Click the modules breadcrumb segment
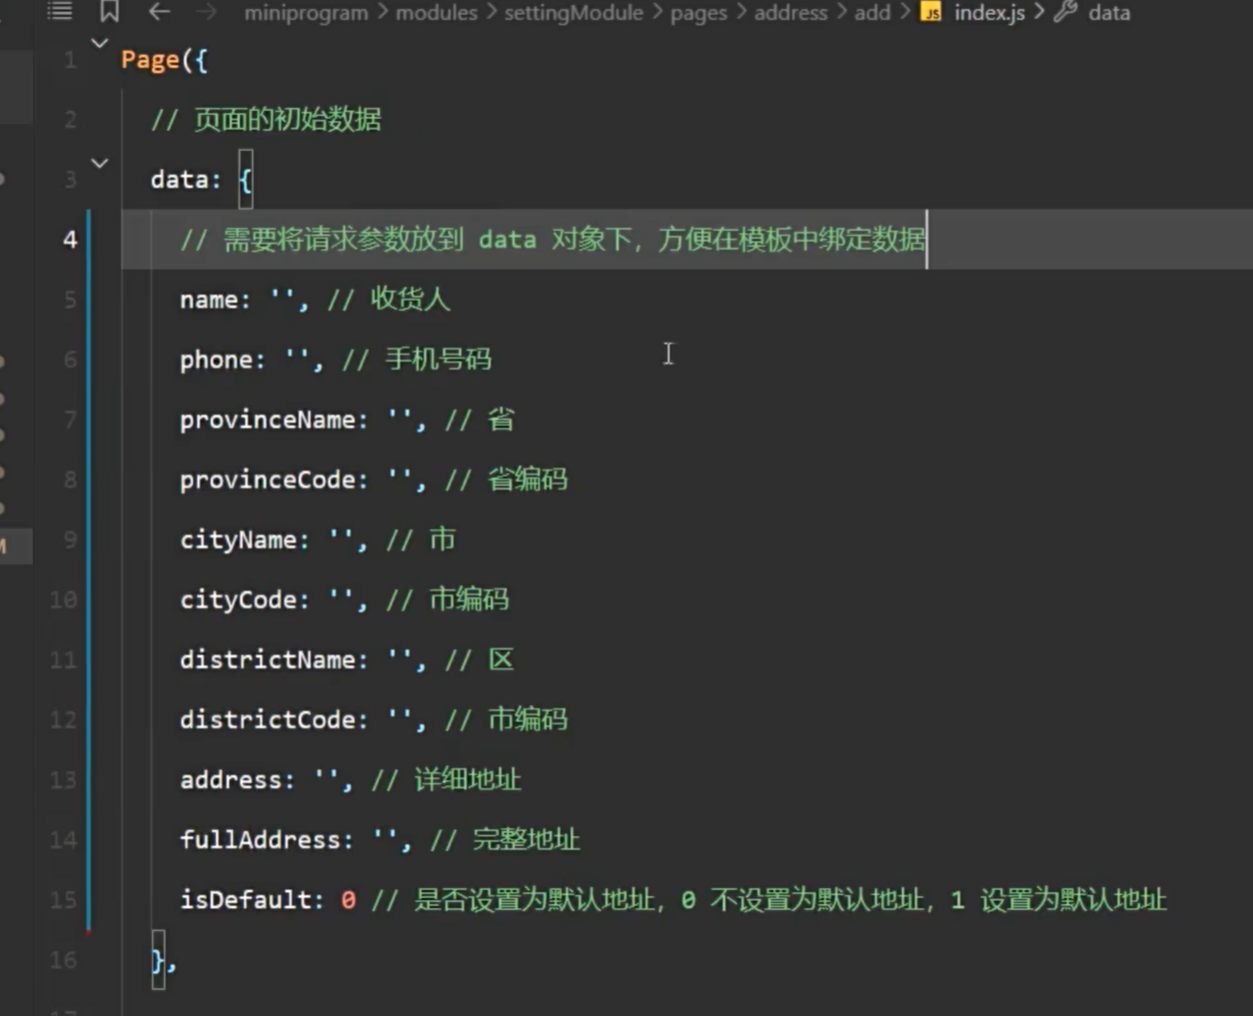1253x1016 pixels. (x=436, y=13)
